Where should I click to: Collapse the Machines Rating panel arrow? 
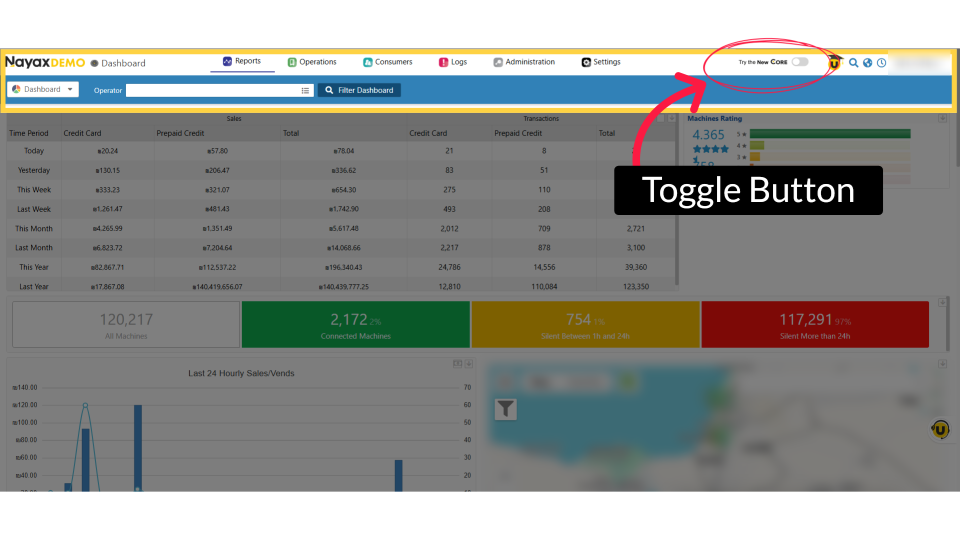[941, 118]
